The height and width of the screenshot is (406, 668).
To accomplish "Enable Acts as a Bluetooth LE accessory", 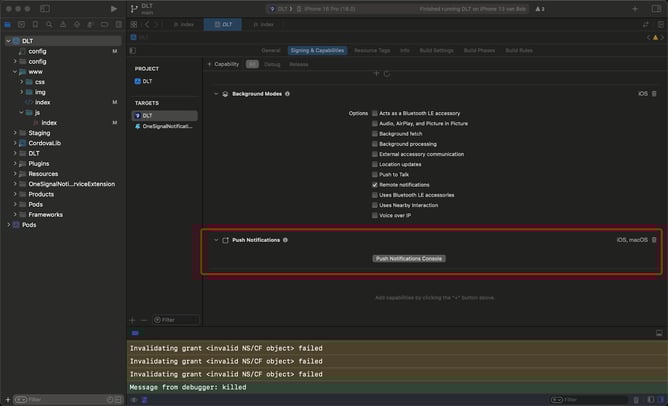I will pyautogui.click(x=374, y=113).
